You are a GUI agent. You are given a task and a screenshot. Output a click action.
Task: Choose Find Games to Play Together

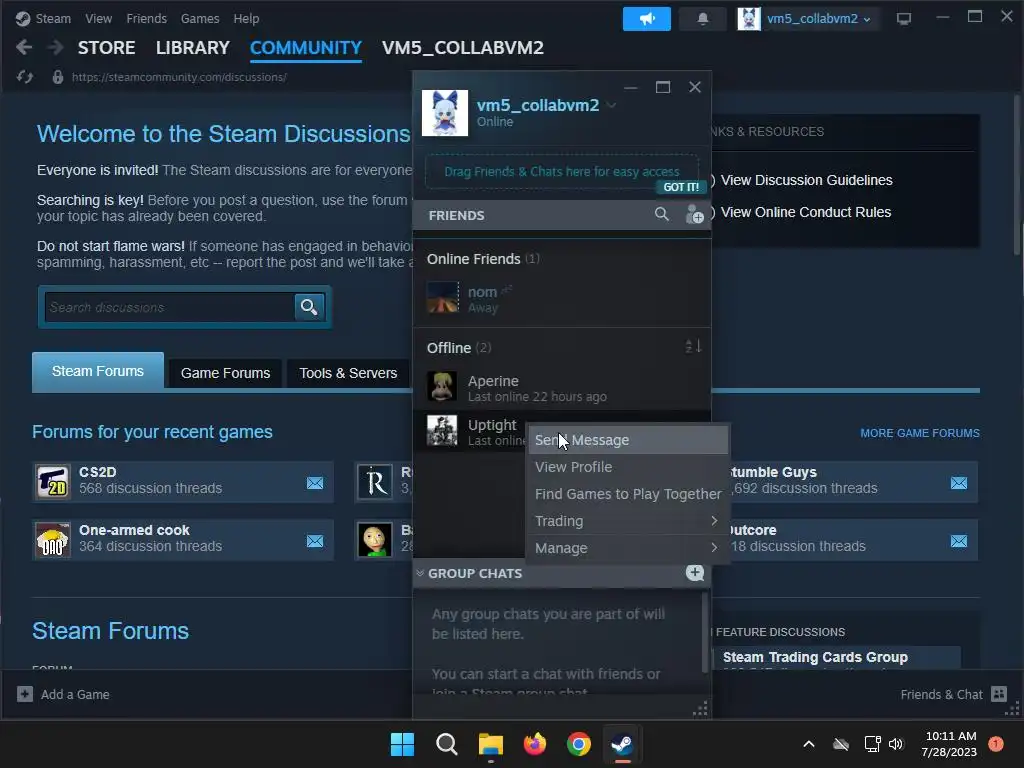(x=627, y=494)
